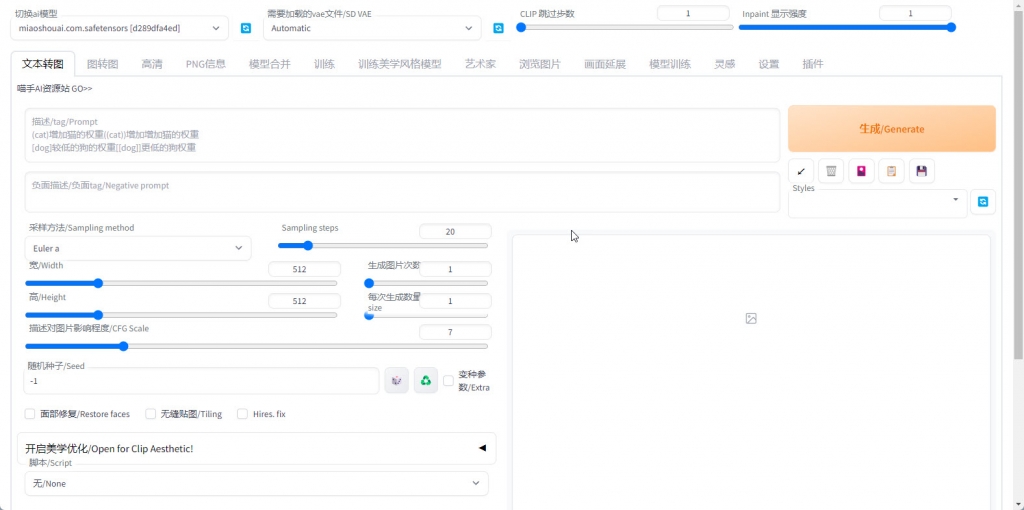Screen dimensions: 1024x510
Task: Click the Height value field showing 512
Action: [x=304, y=301]
